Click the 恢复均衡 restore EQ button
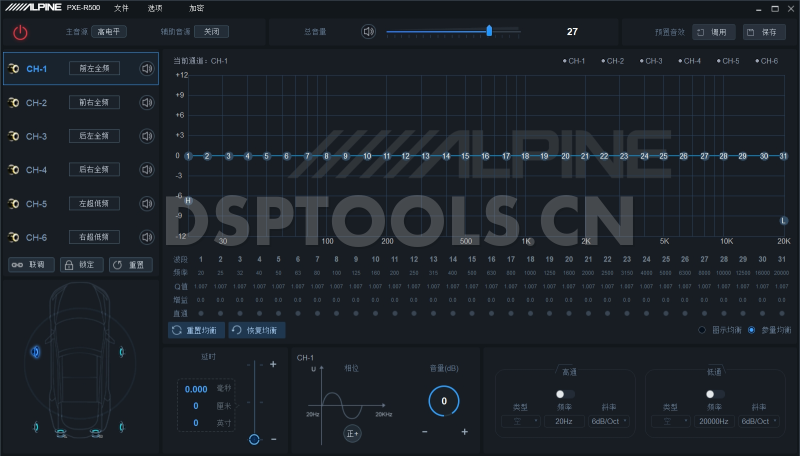The width and height of the screenshot is (800, 456). click(x=257, y=330)
